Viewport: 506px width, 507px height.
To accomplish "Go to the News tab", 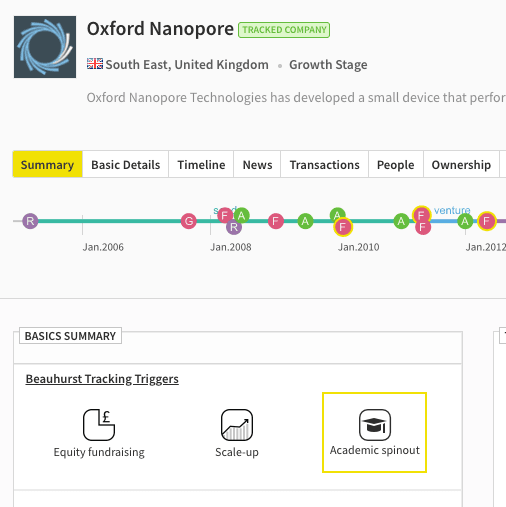I will pos(257,164).
